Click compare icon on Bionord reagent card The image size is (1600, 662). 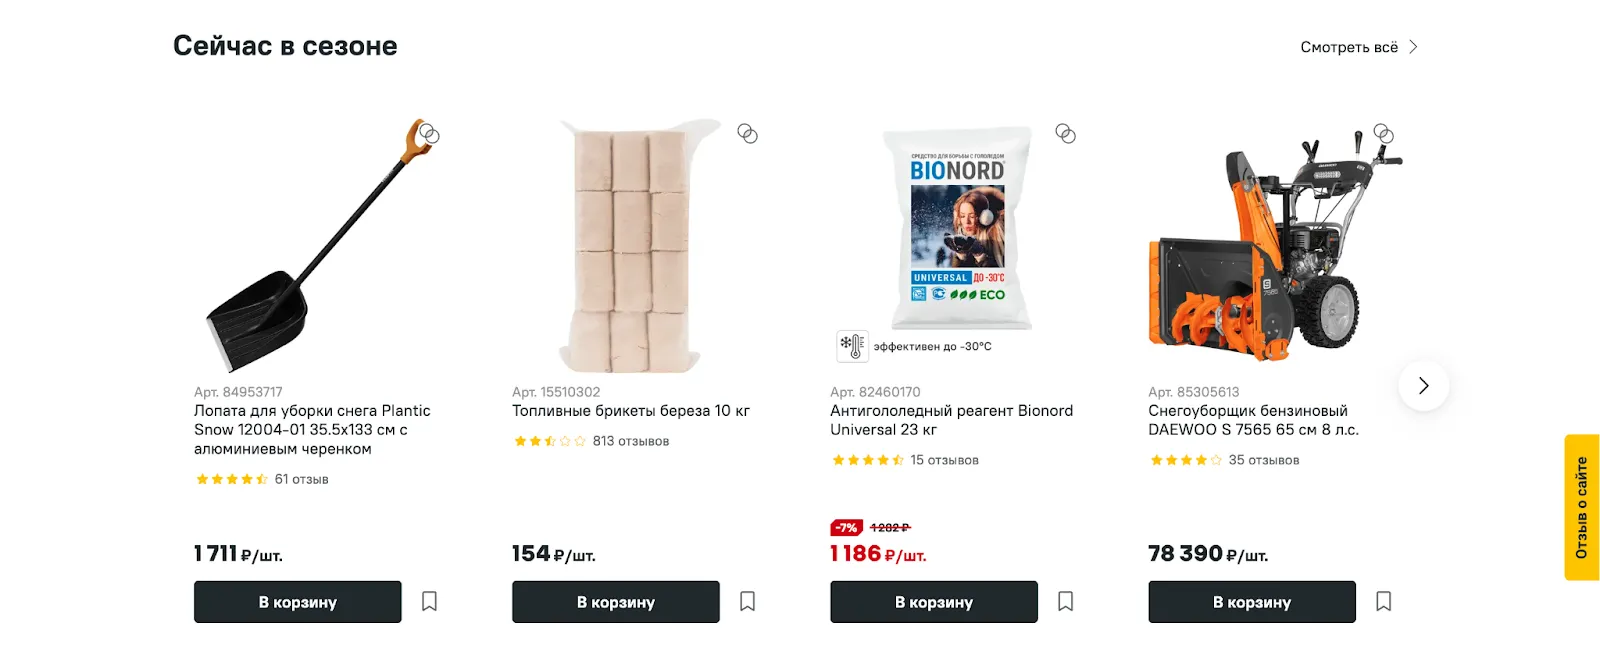1065,134
